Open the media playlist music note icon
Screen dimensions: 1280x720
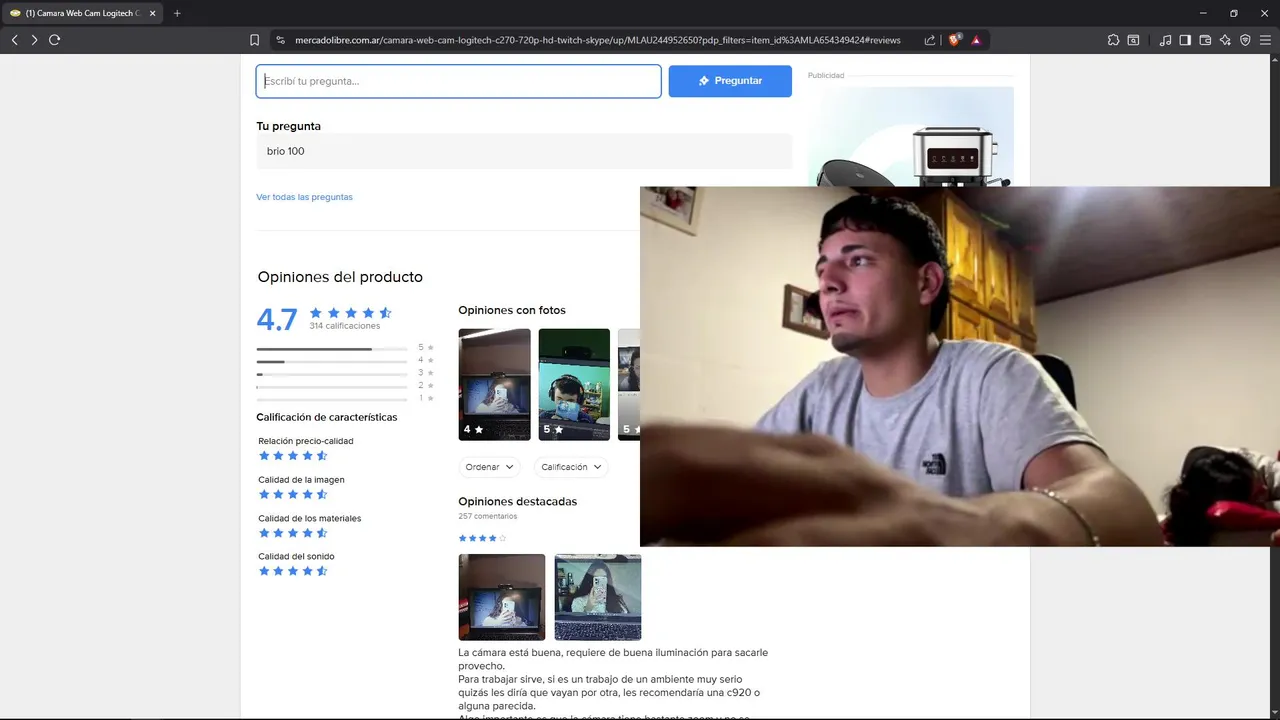pos(1165,40)
